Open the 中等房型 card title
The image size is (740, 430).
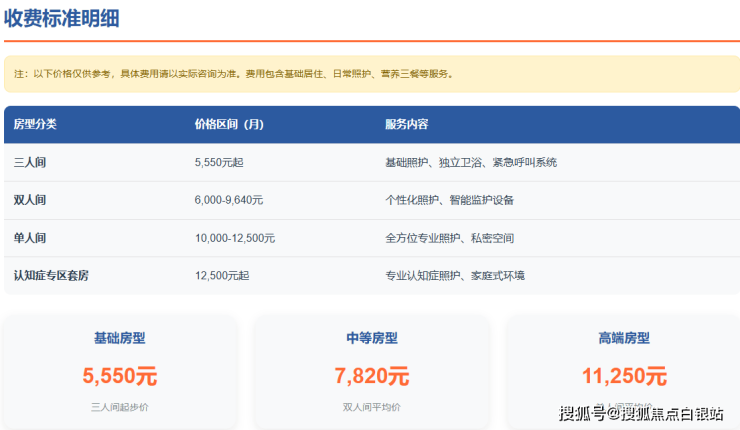[x=371, y=339]
